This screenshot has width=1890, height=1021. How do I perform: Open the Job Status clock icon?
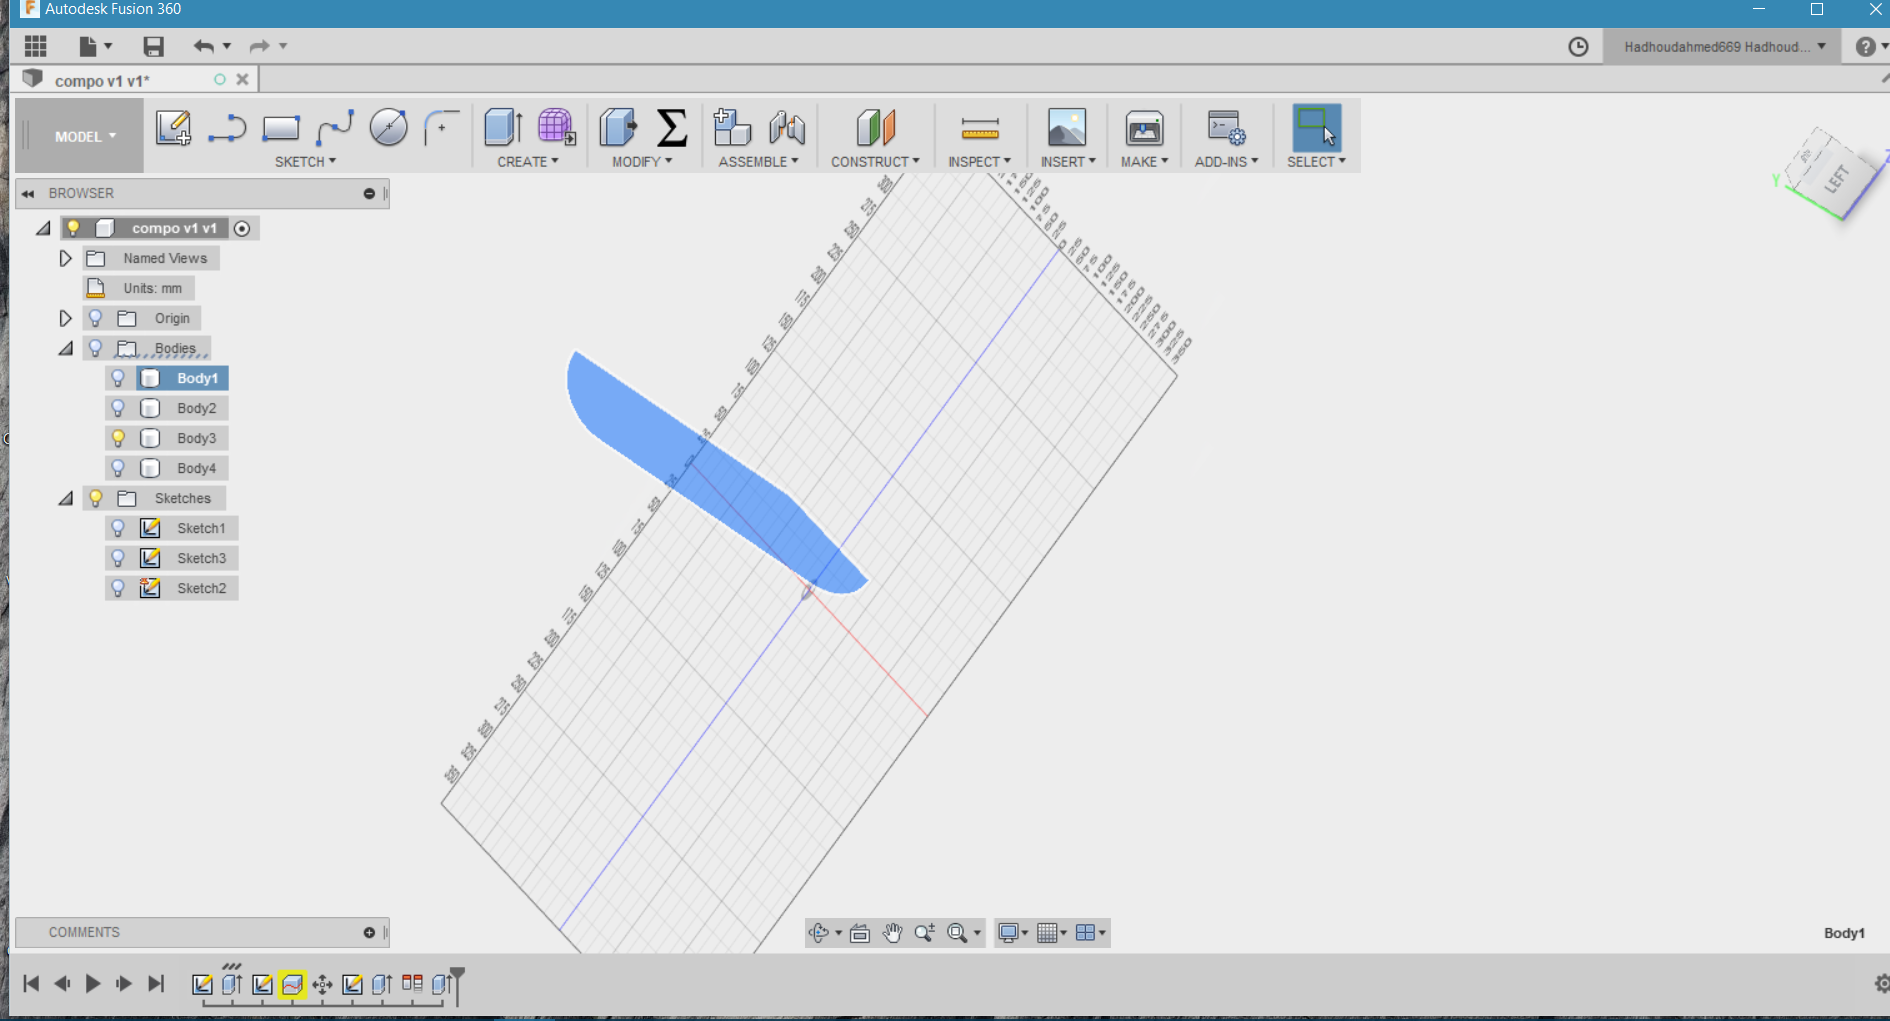[x=1578, y=47]
